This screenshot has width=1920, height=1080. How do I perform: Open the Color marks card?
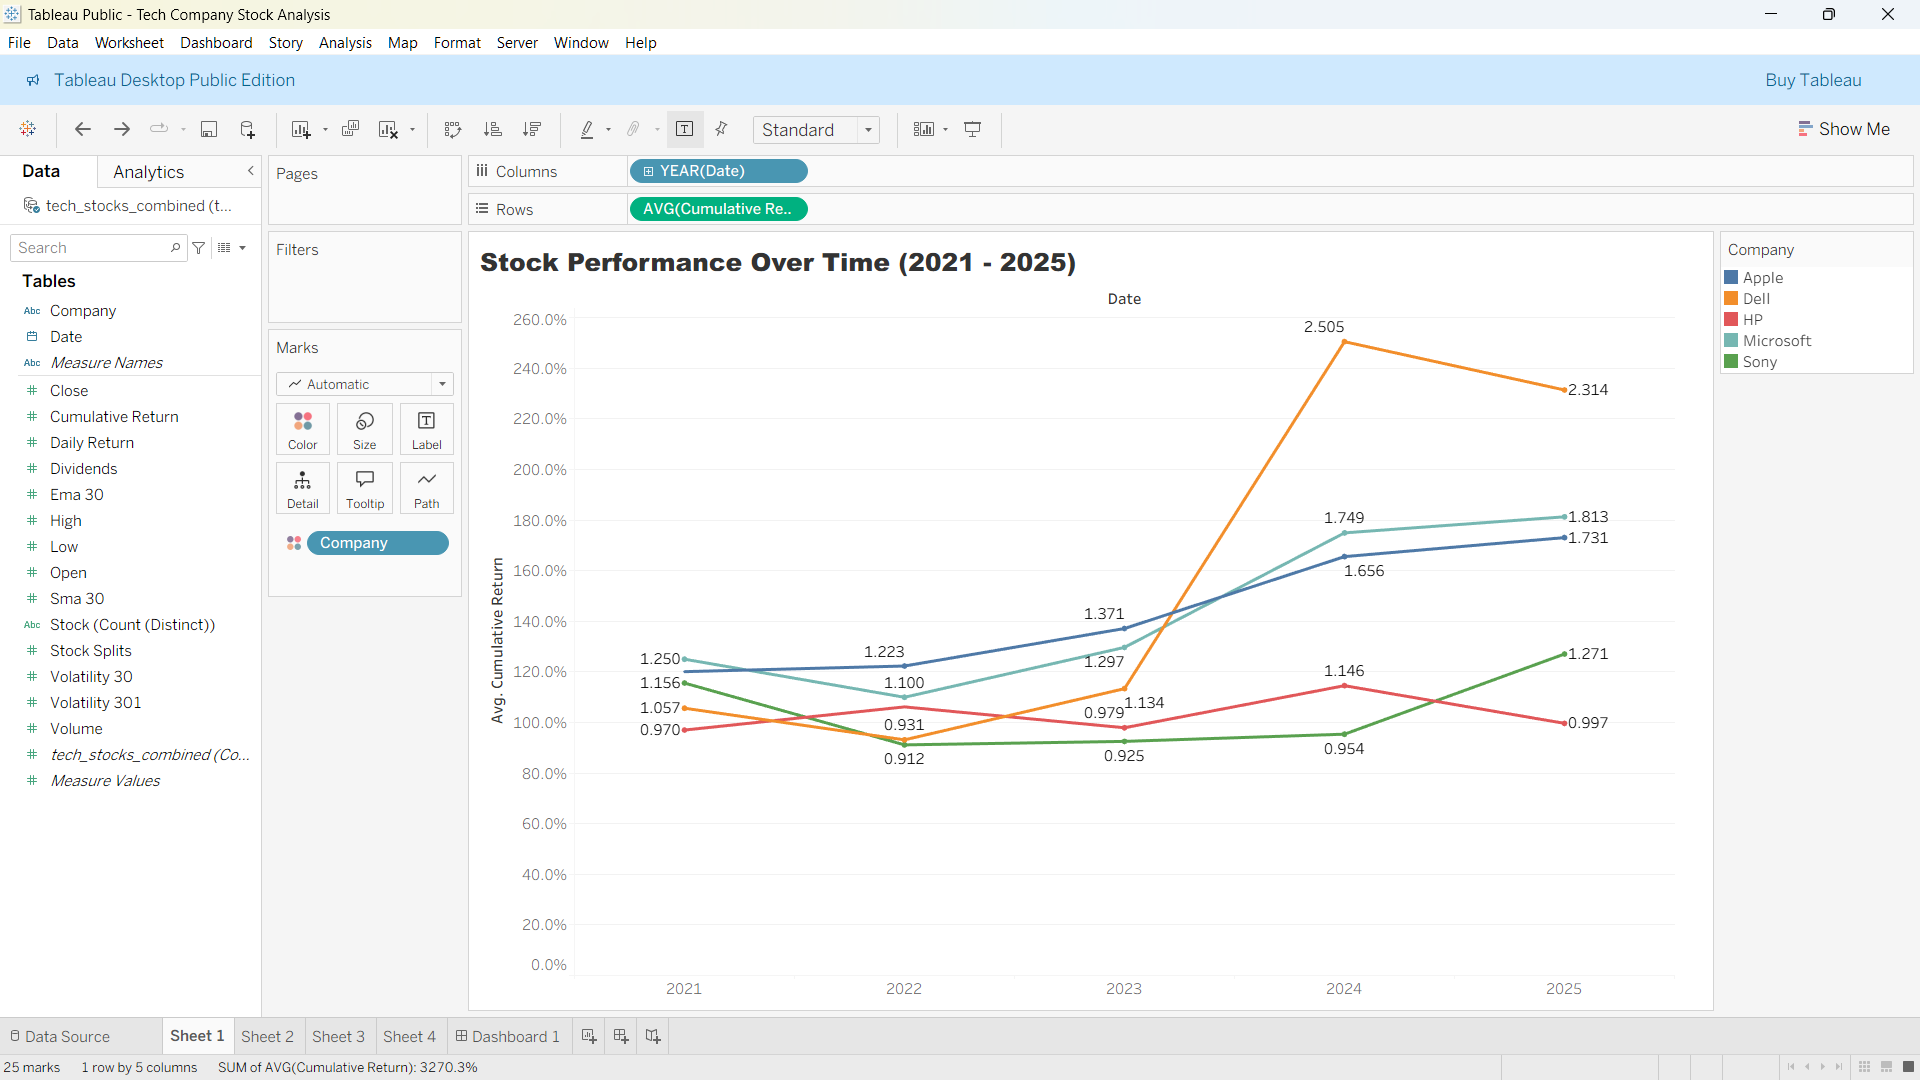pos(303,429)
